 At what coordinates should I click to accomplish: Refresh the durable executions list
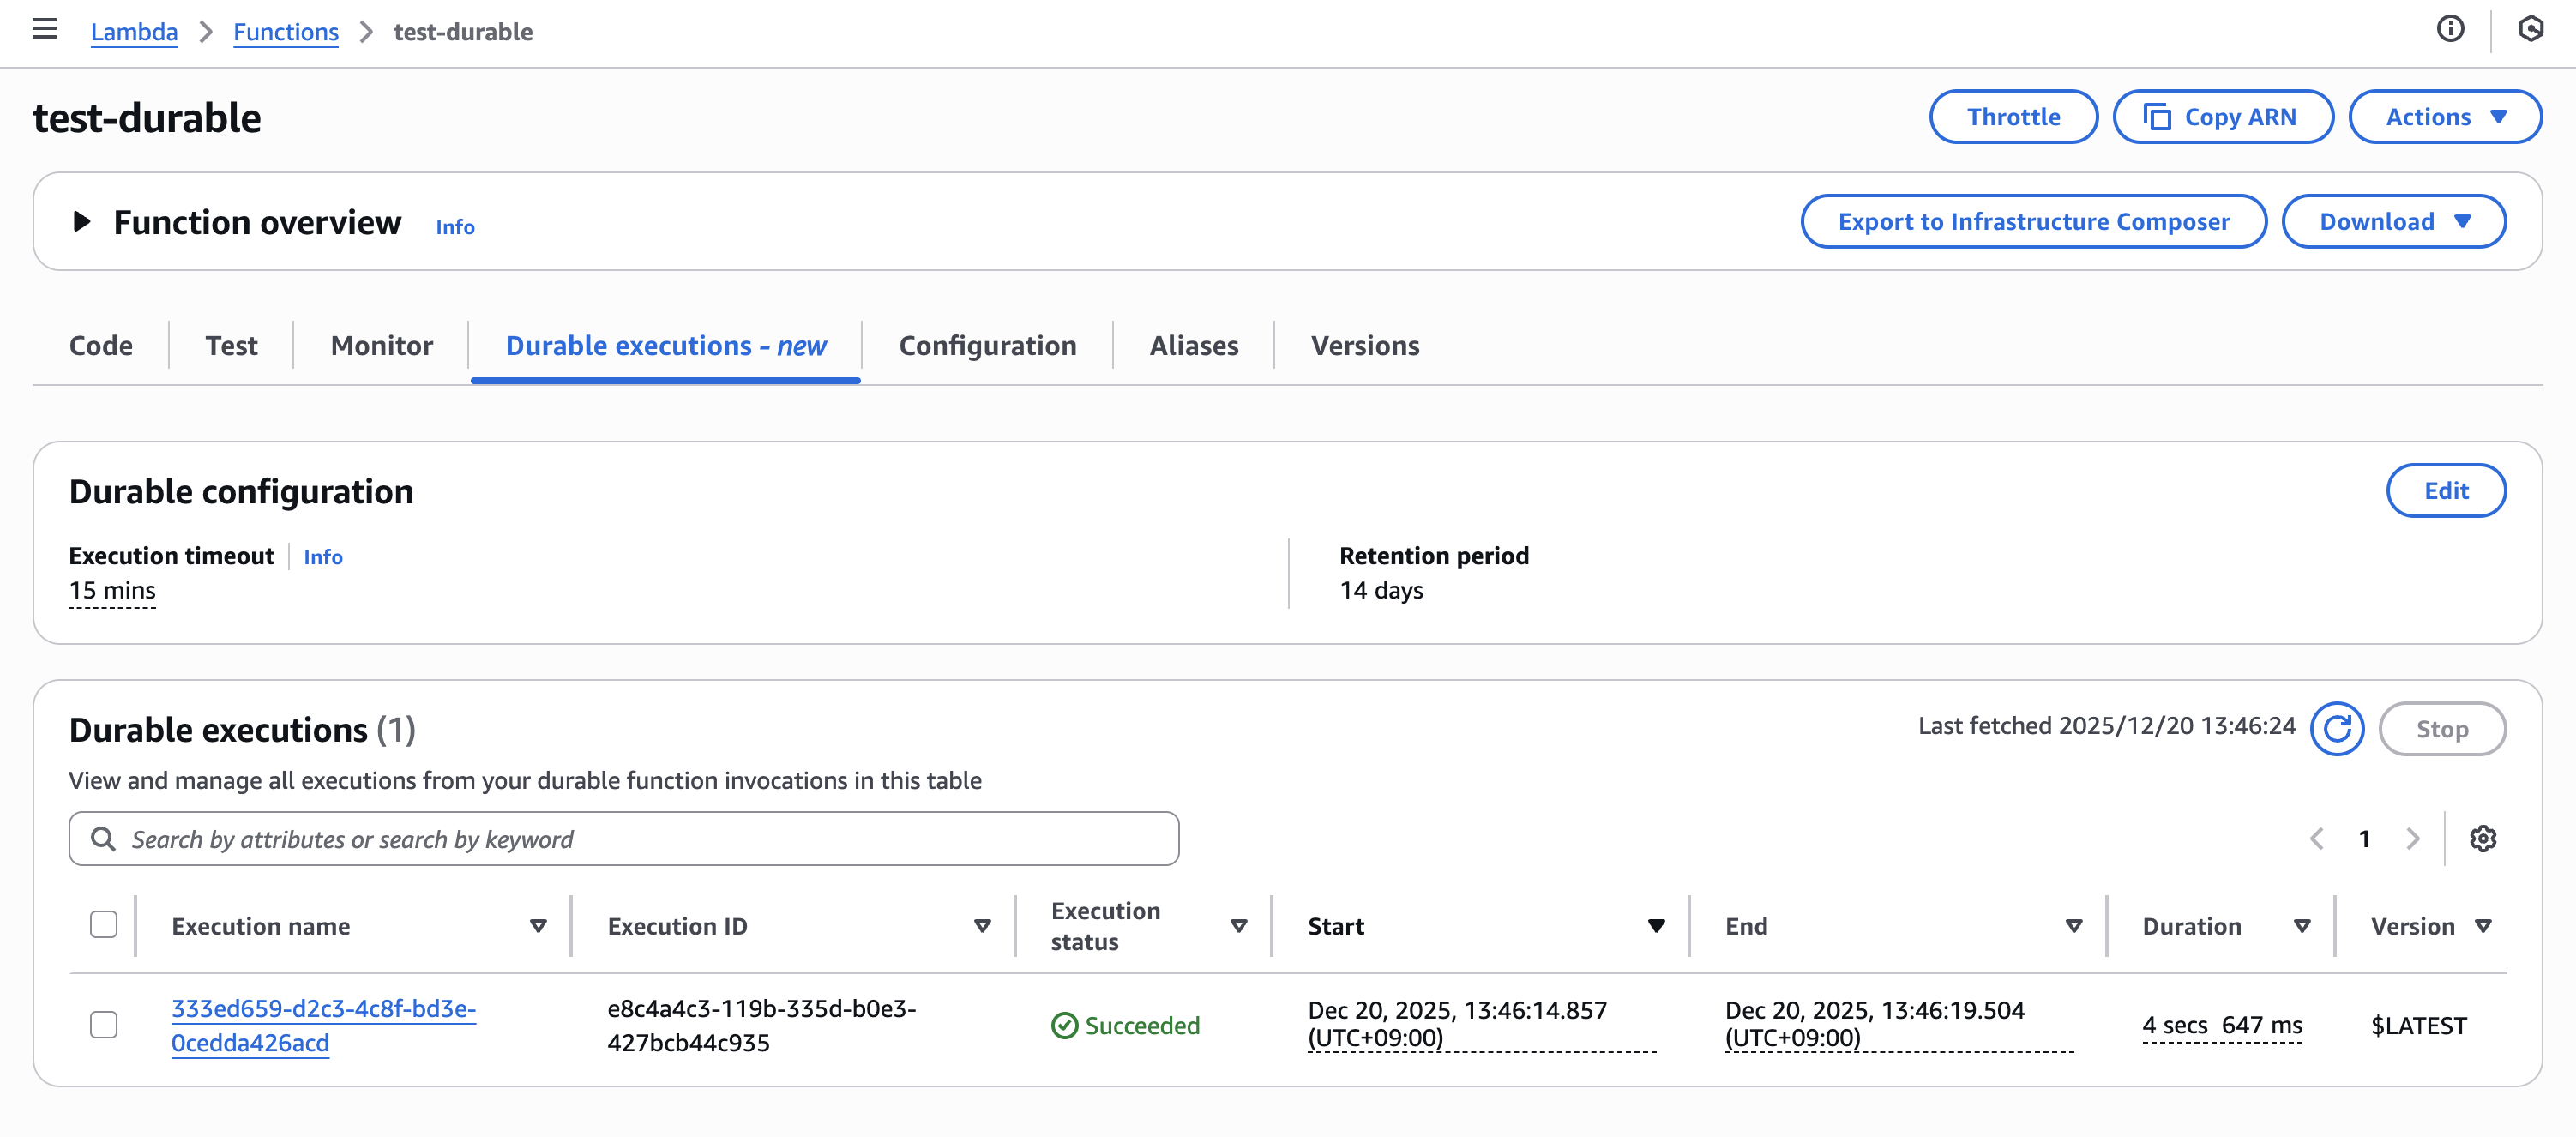[x=2336, y=729]
